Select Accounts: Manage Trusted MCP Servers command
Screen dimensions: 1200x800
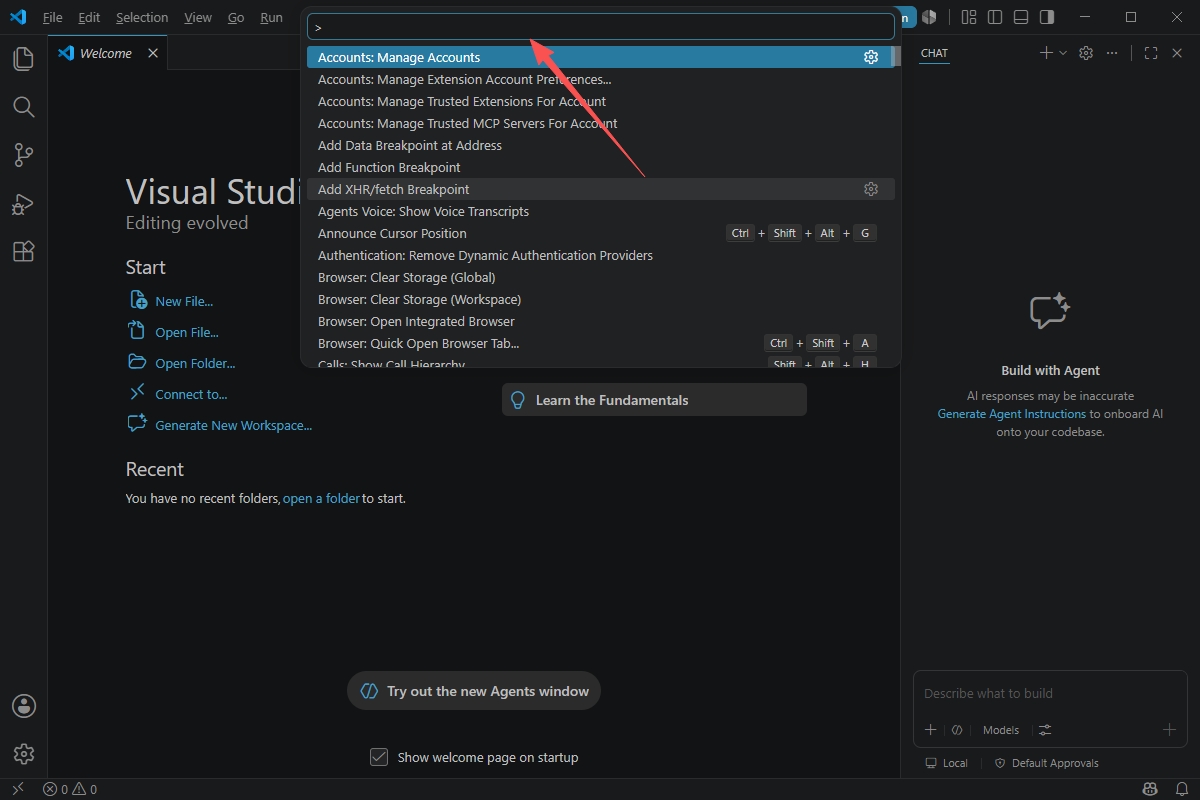click(x=601, y=123)
